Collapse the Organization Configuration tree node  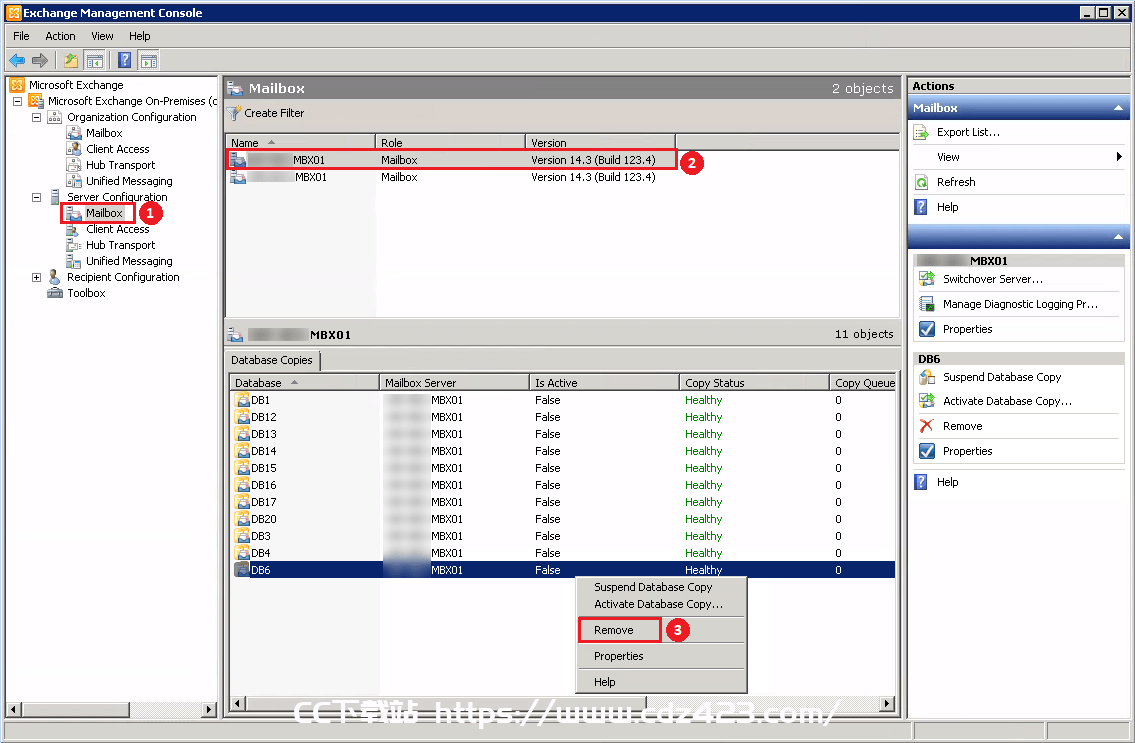pyautogui.click(x=36, y=117)
